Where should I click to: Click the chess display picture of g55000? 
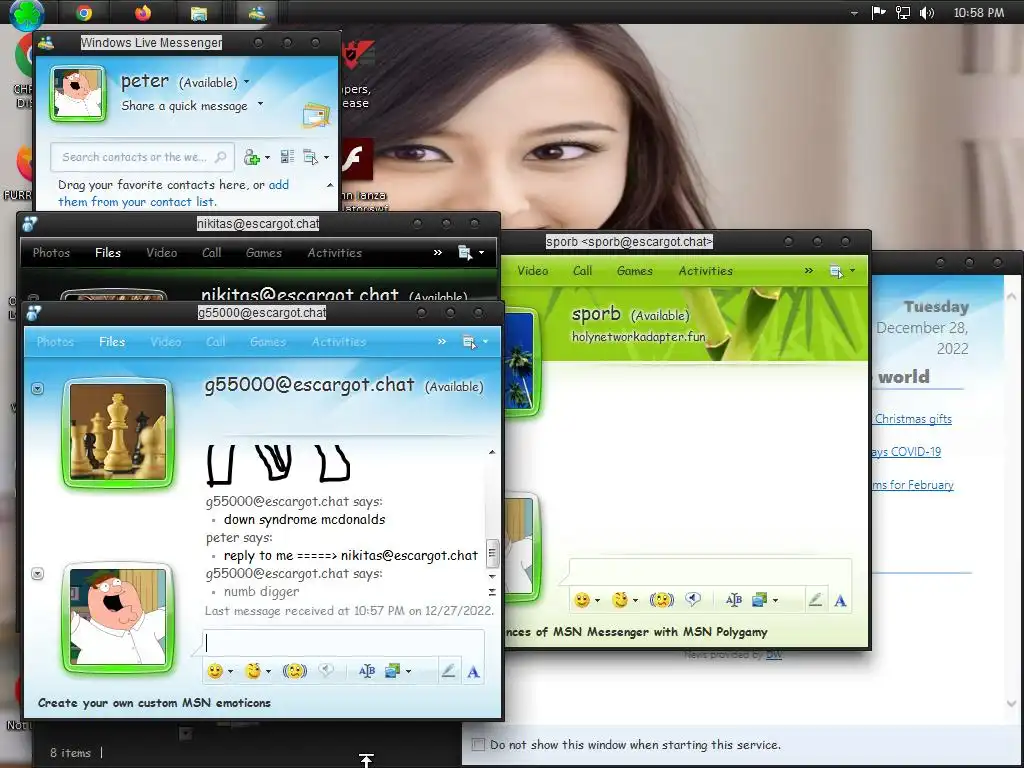point(118,432)
